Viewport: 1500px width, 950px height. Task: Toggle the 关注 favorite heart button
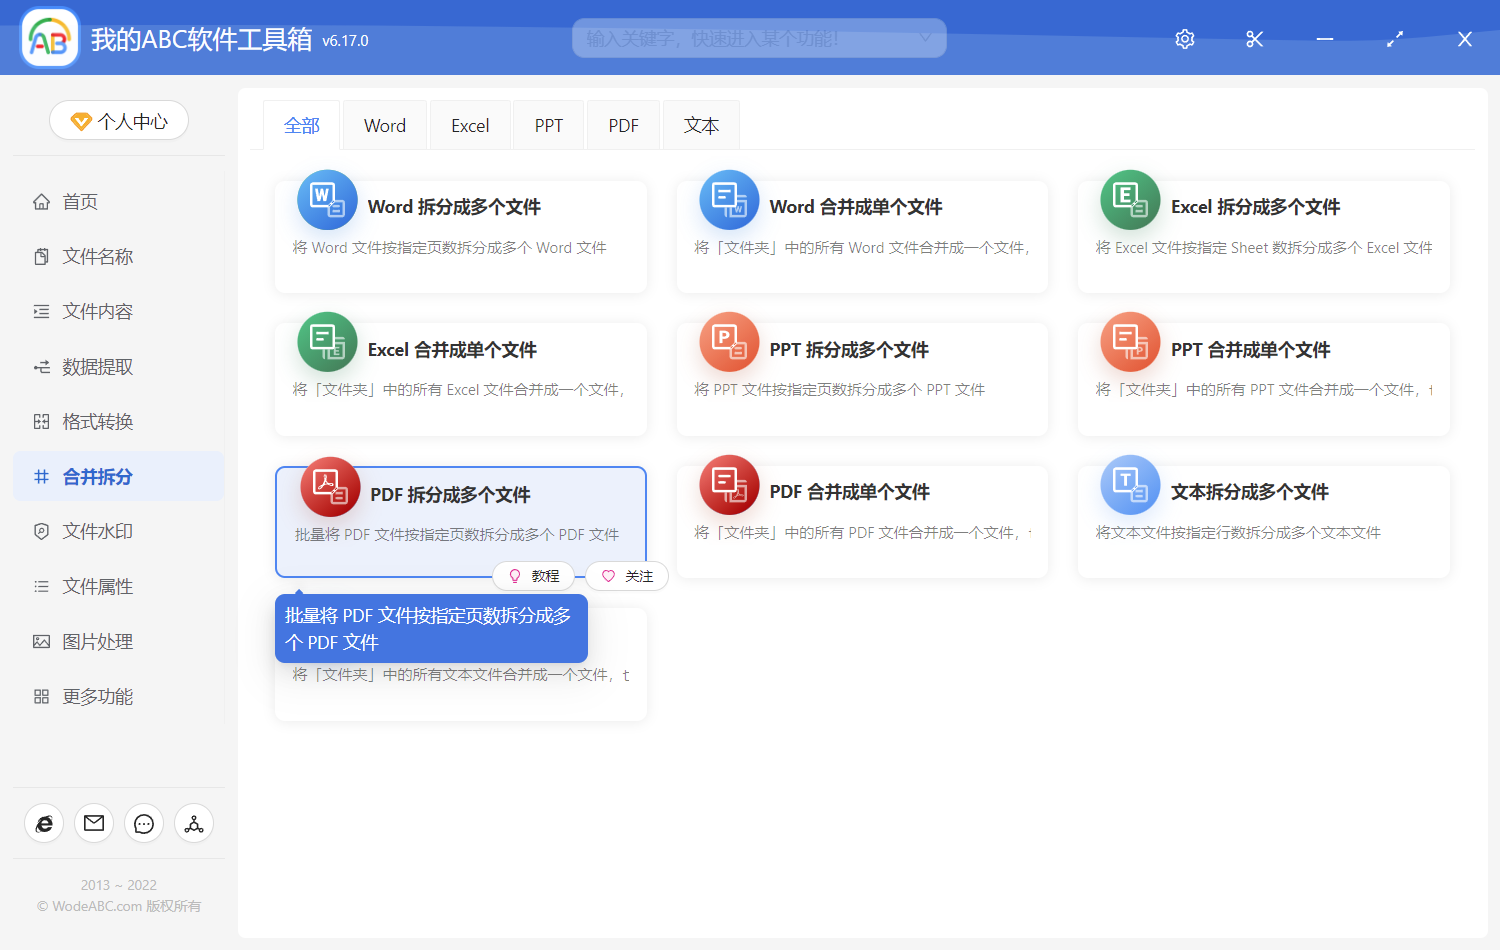pos(627,576)
